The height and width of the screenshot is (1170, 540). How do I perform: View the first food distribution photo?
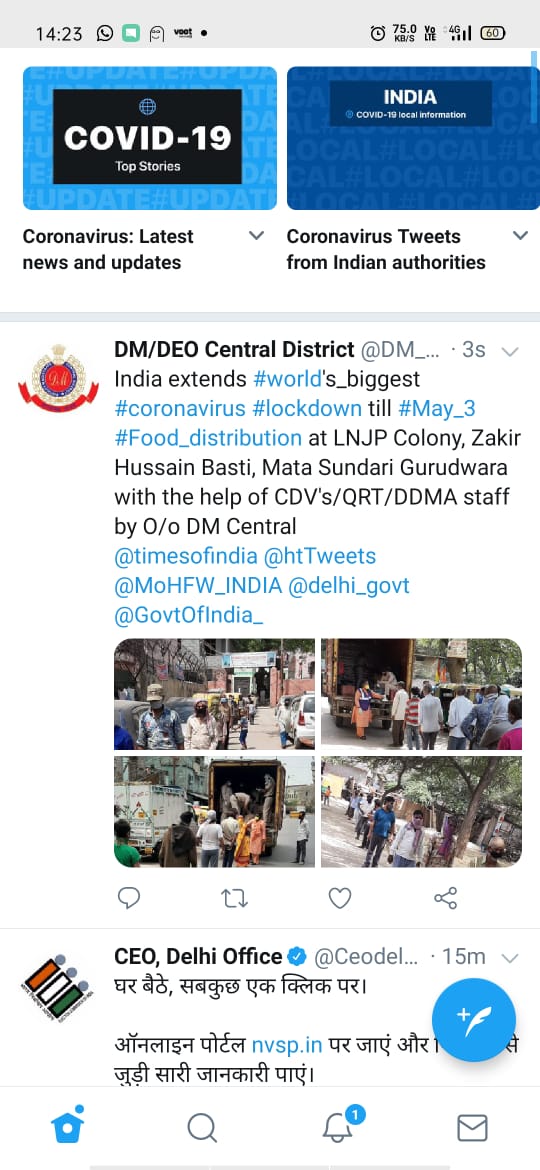[x=214, y=694]
